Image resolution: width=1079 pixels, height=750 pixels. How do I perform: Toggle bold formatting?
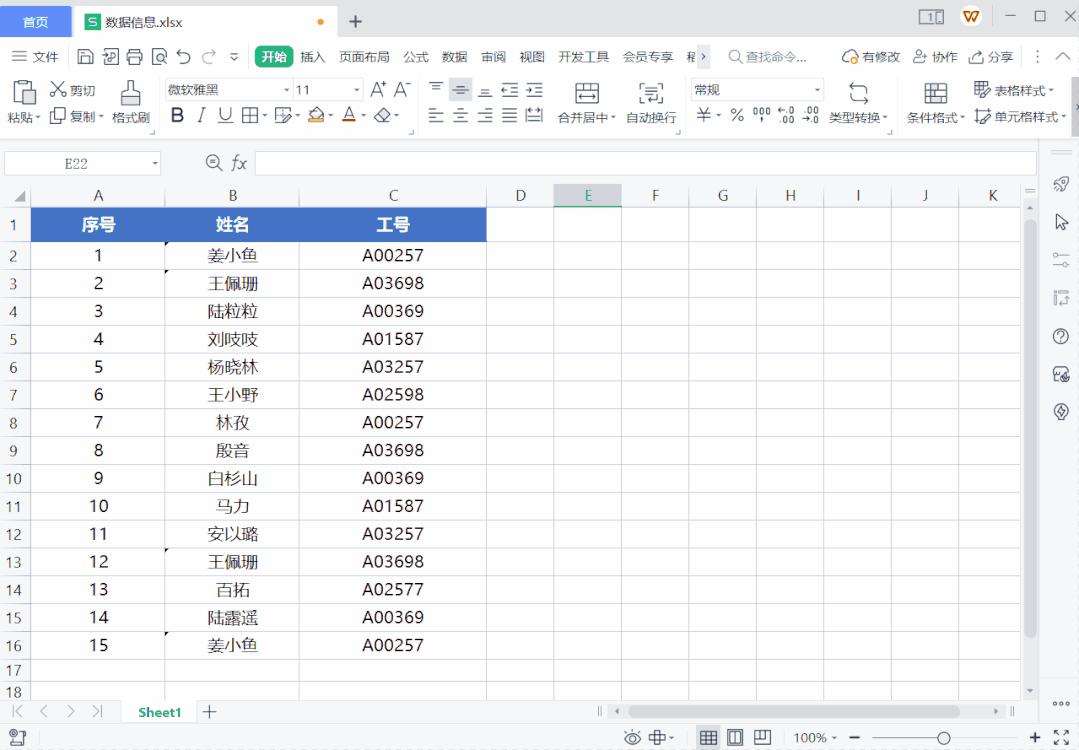[176, 114]
